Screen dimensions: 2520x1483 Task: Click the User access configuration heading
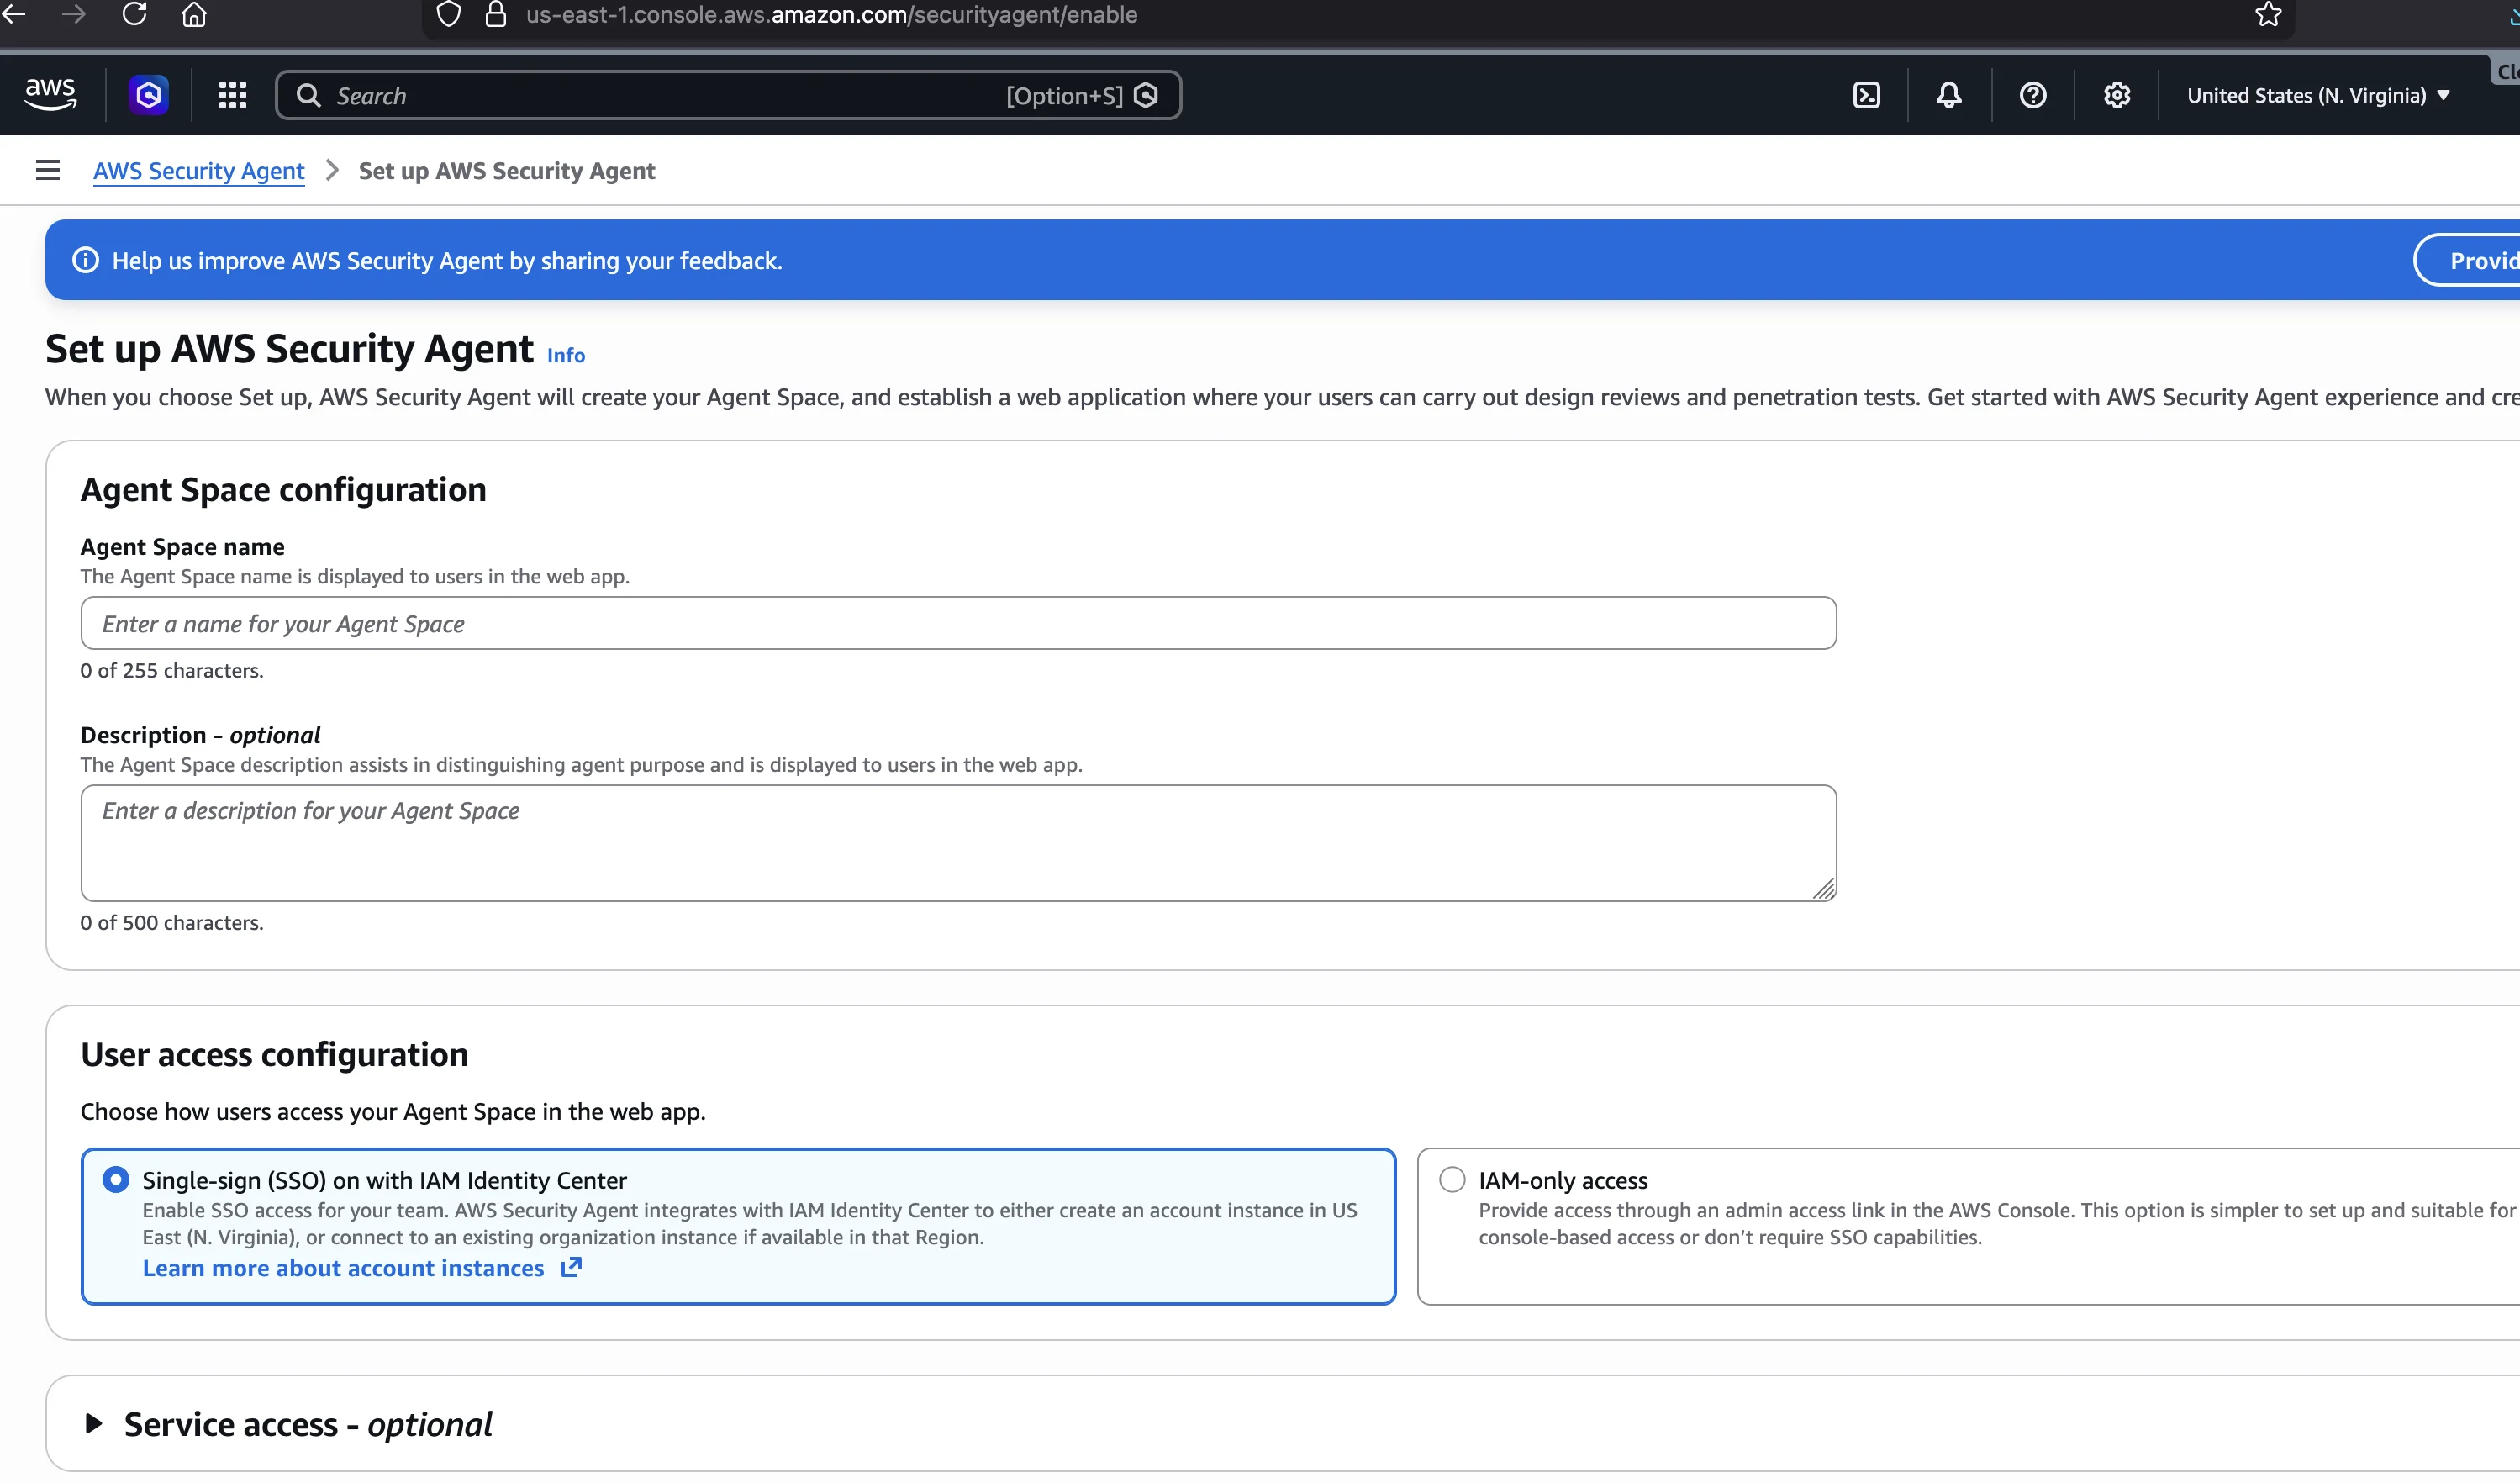(274, 1055)
